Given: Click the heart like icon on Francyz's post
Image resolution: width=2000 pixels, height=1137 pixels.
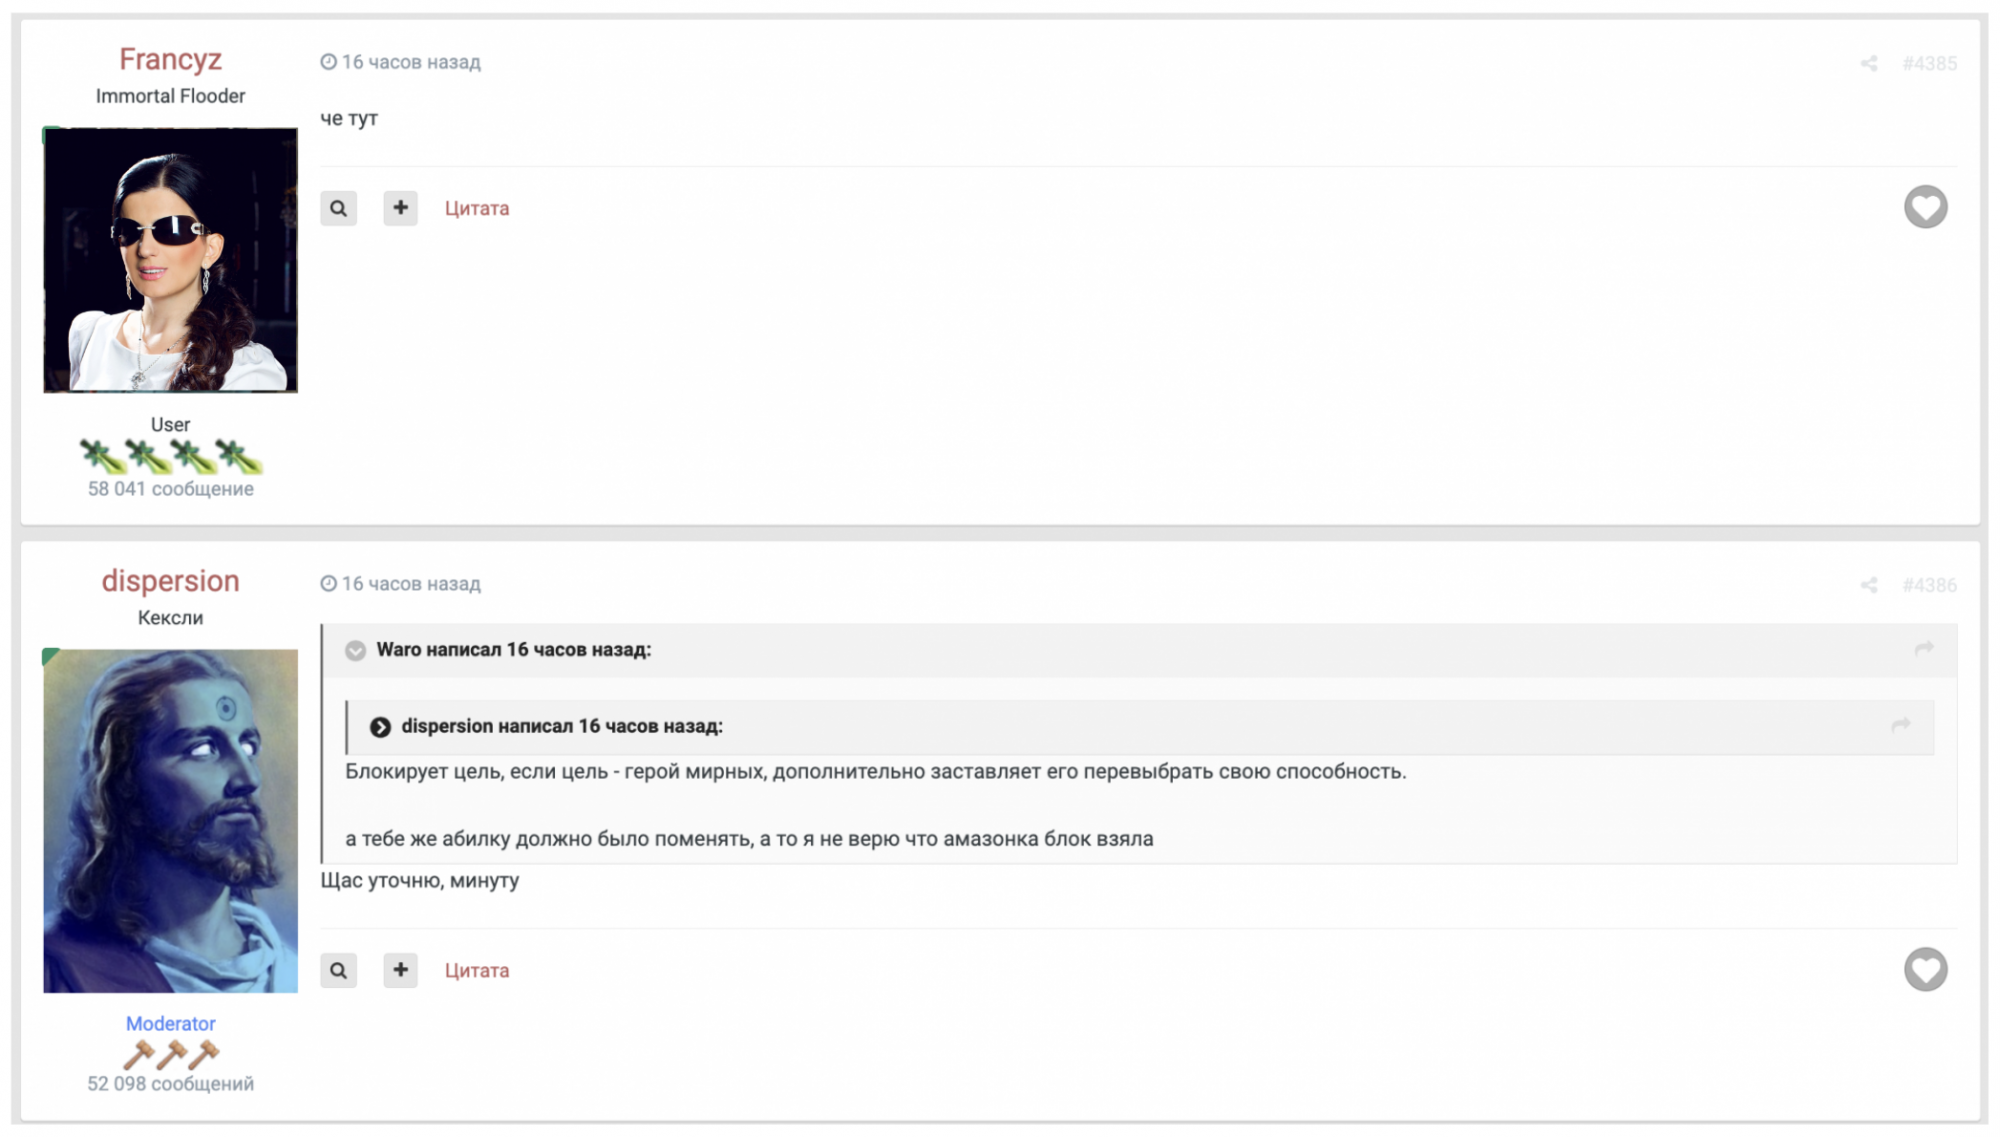Looking at the screenshot, I should pos(1925,207).
